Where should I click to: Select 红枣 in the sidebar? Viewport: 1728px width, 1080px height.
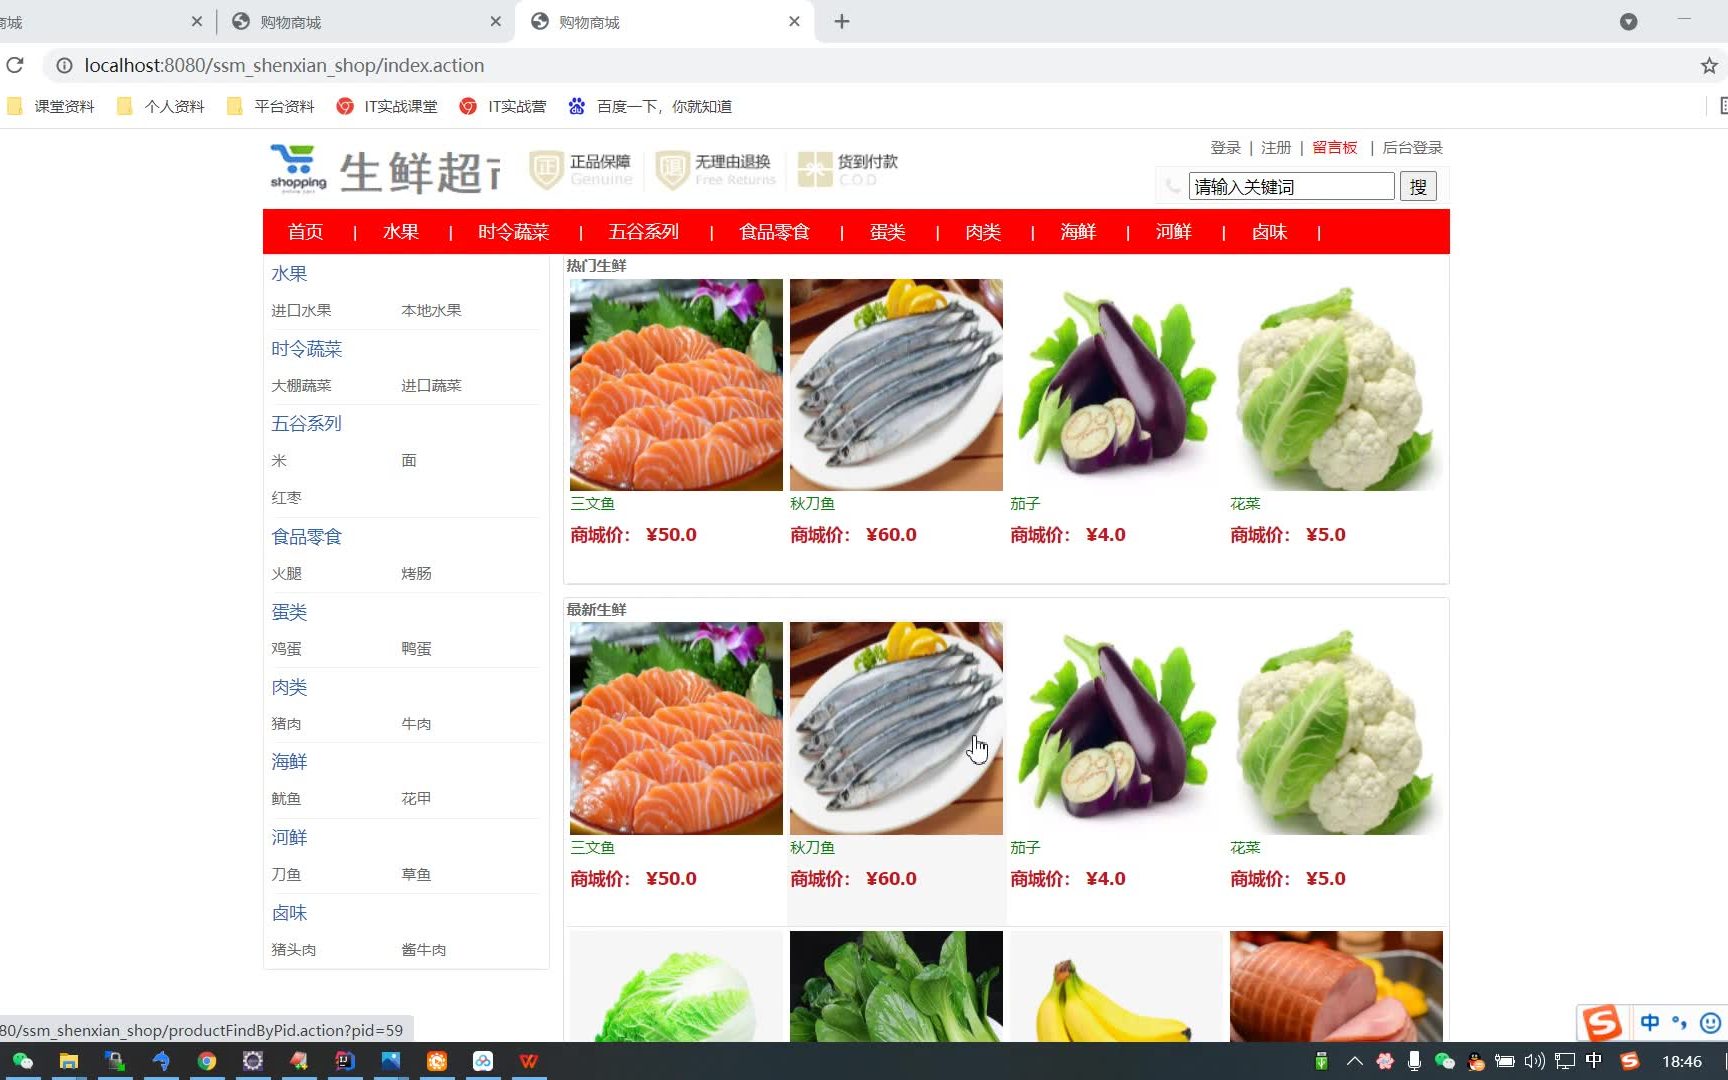(x=286, y=497)
